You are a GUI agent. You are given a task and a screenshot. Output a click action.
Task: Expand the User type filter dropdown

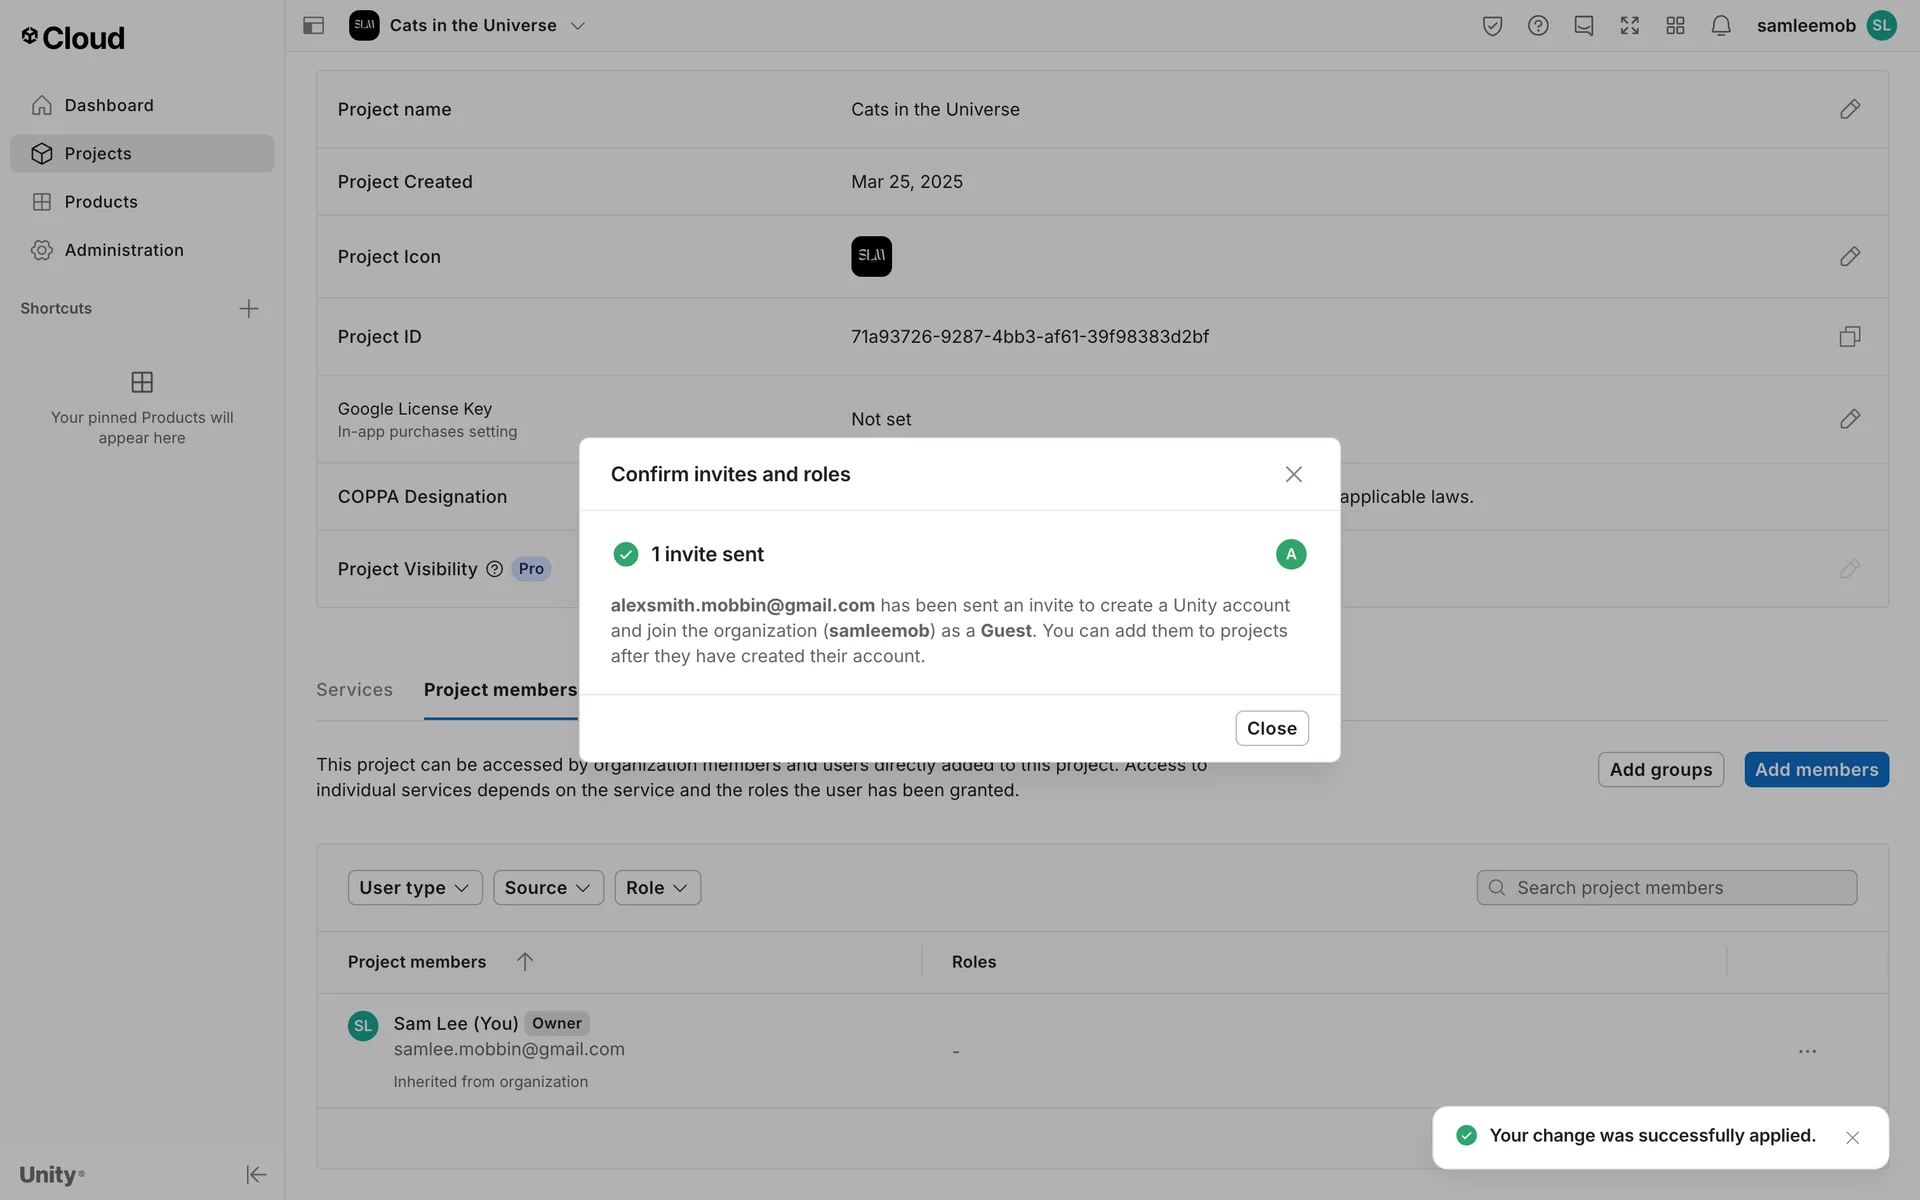click(x=414, y=887)
